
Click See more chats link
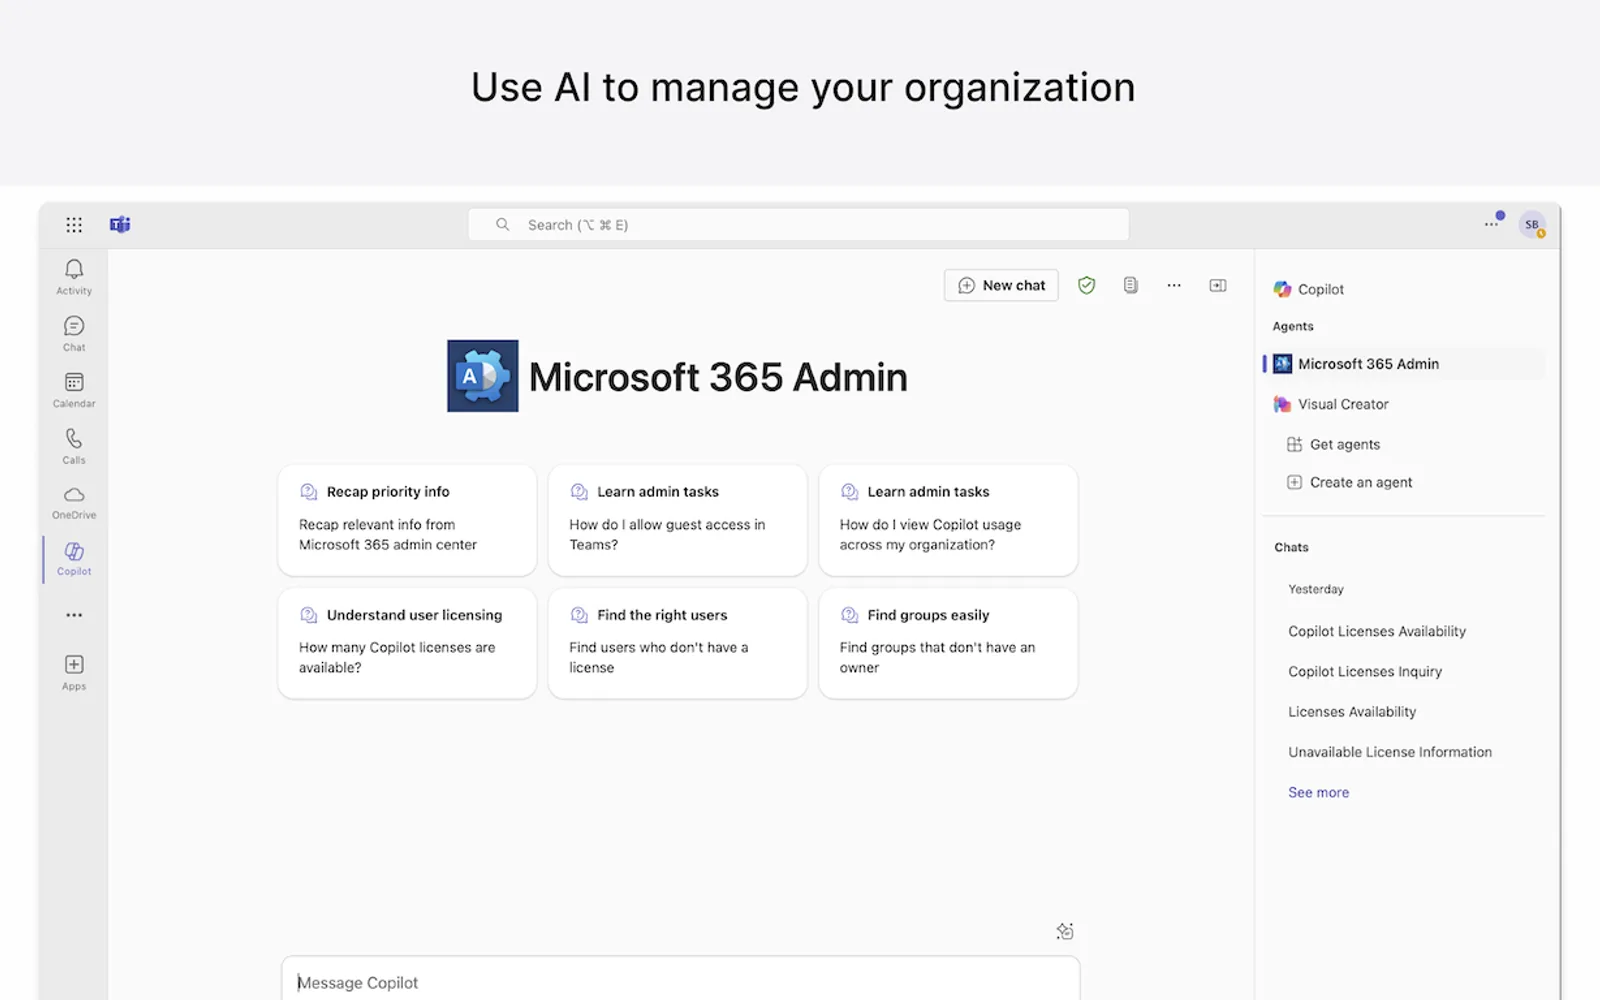pyautogui.click(x=1318, y=792)
